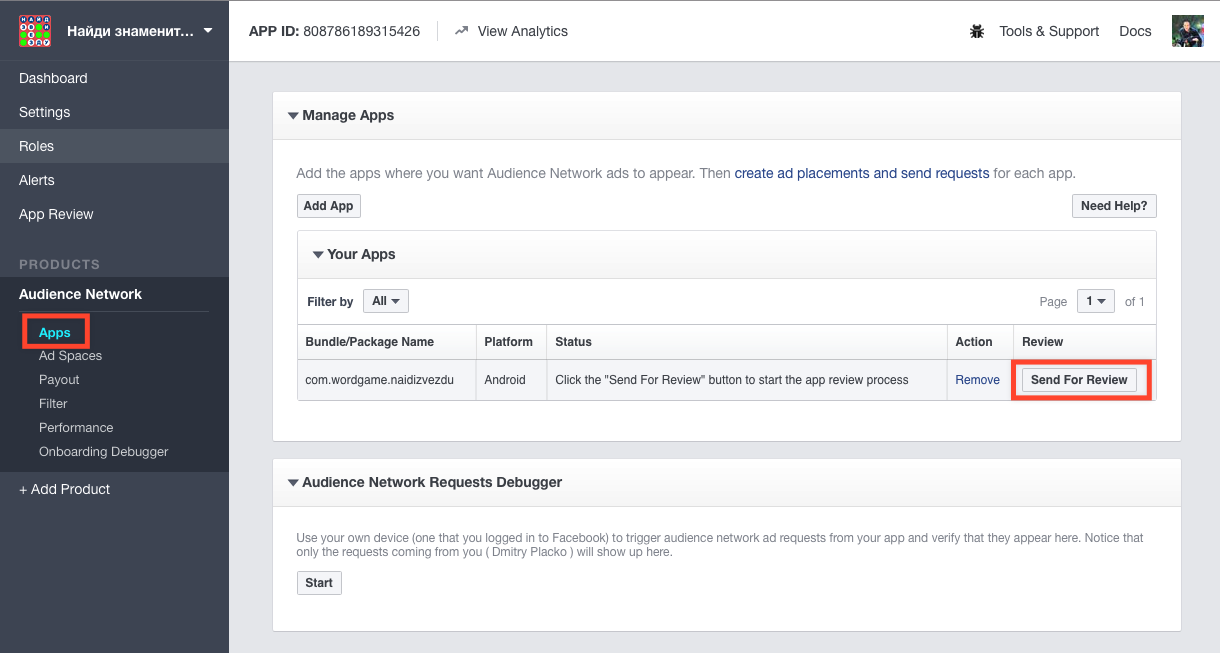The image size is (1220, 653).
Task: Click the View Analytics trend icon
Action: click(x=461, y=31)
